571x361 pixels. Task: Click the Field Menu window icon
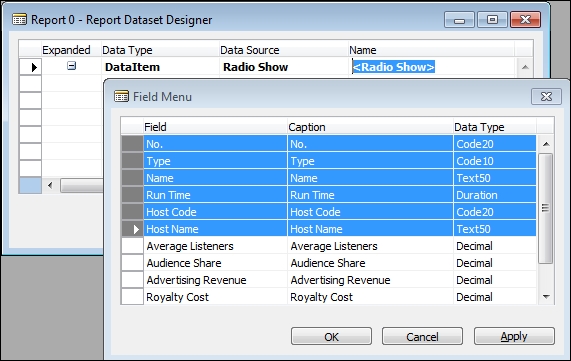(x=121, y=97)
